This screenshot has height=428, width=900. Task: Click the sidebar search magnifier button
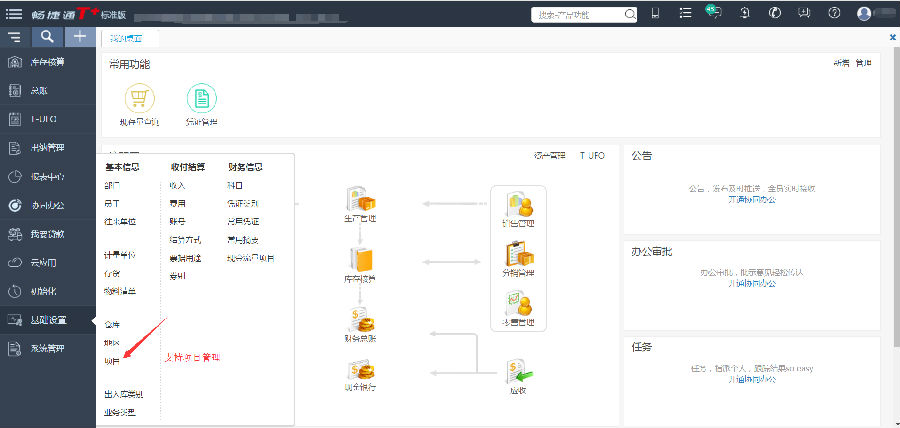pyautogui.click(x=47, y=36)
